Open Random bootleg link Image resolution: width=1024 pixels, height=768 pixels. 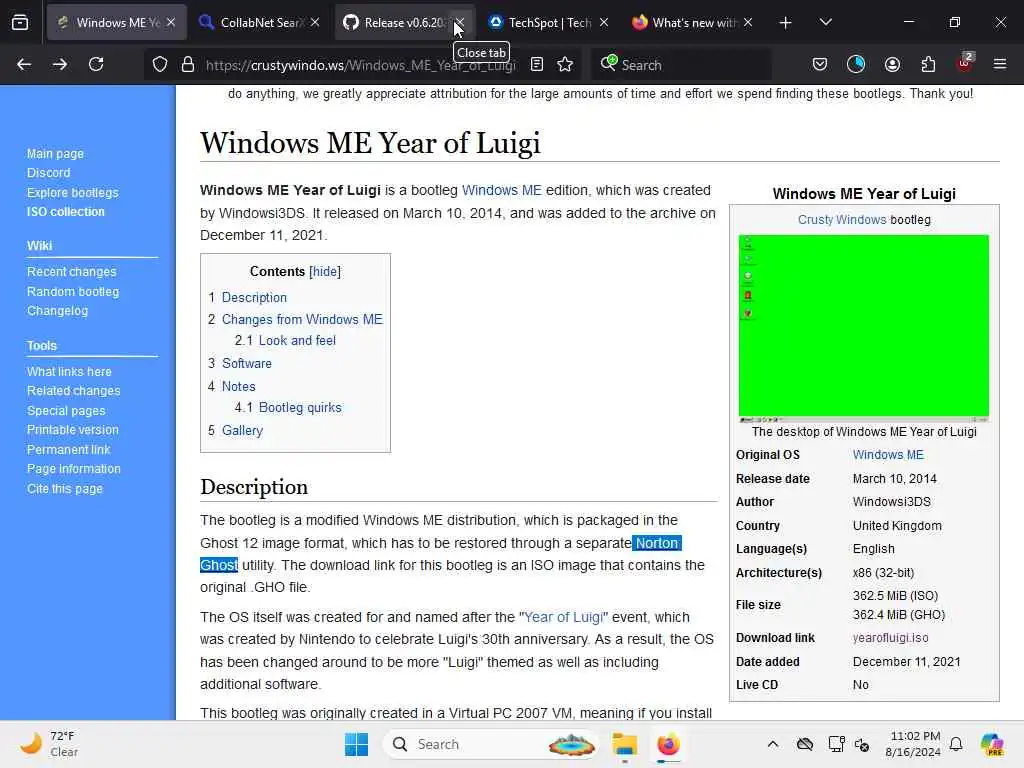[x=72, y=291]
